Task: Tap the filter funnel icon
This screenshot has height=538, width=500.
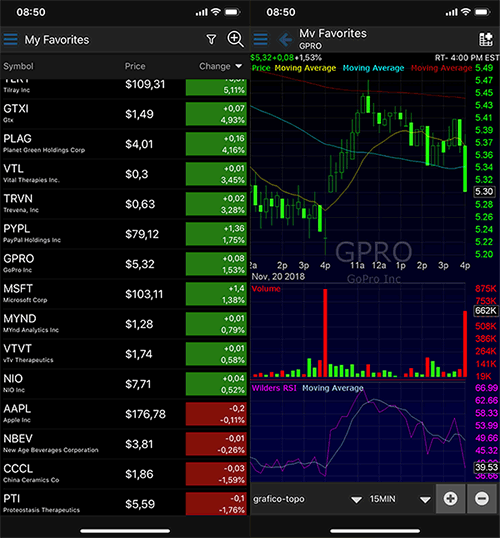Action: tap(211, 39)
